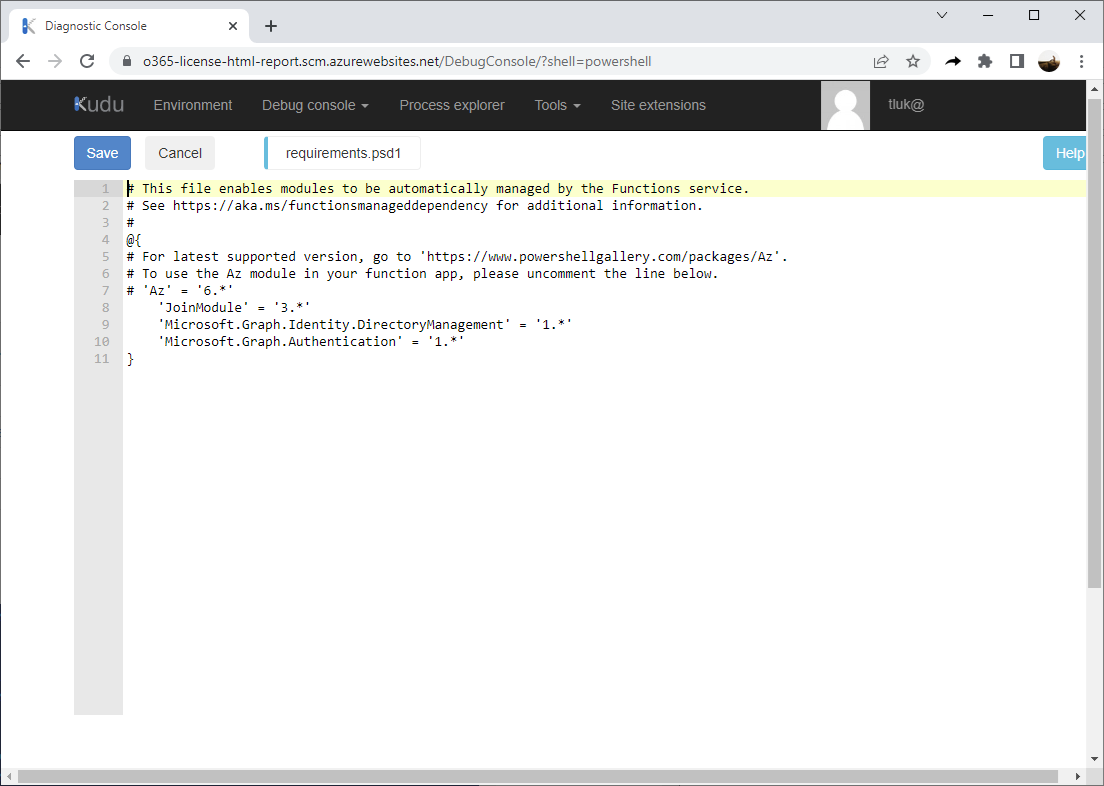1104x786 pixels.
Task: Click the closing brace on line 11
Action: coord(130,358)
